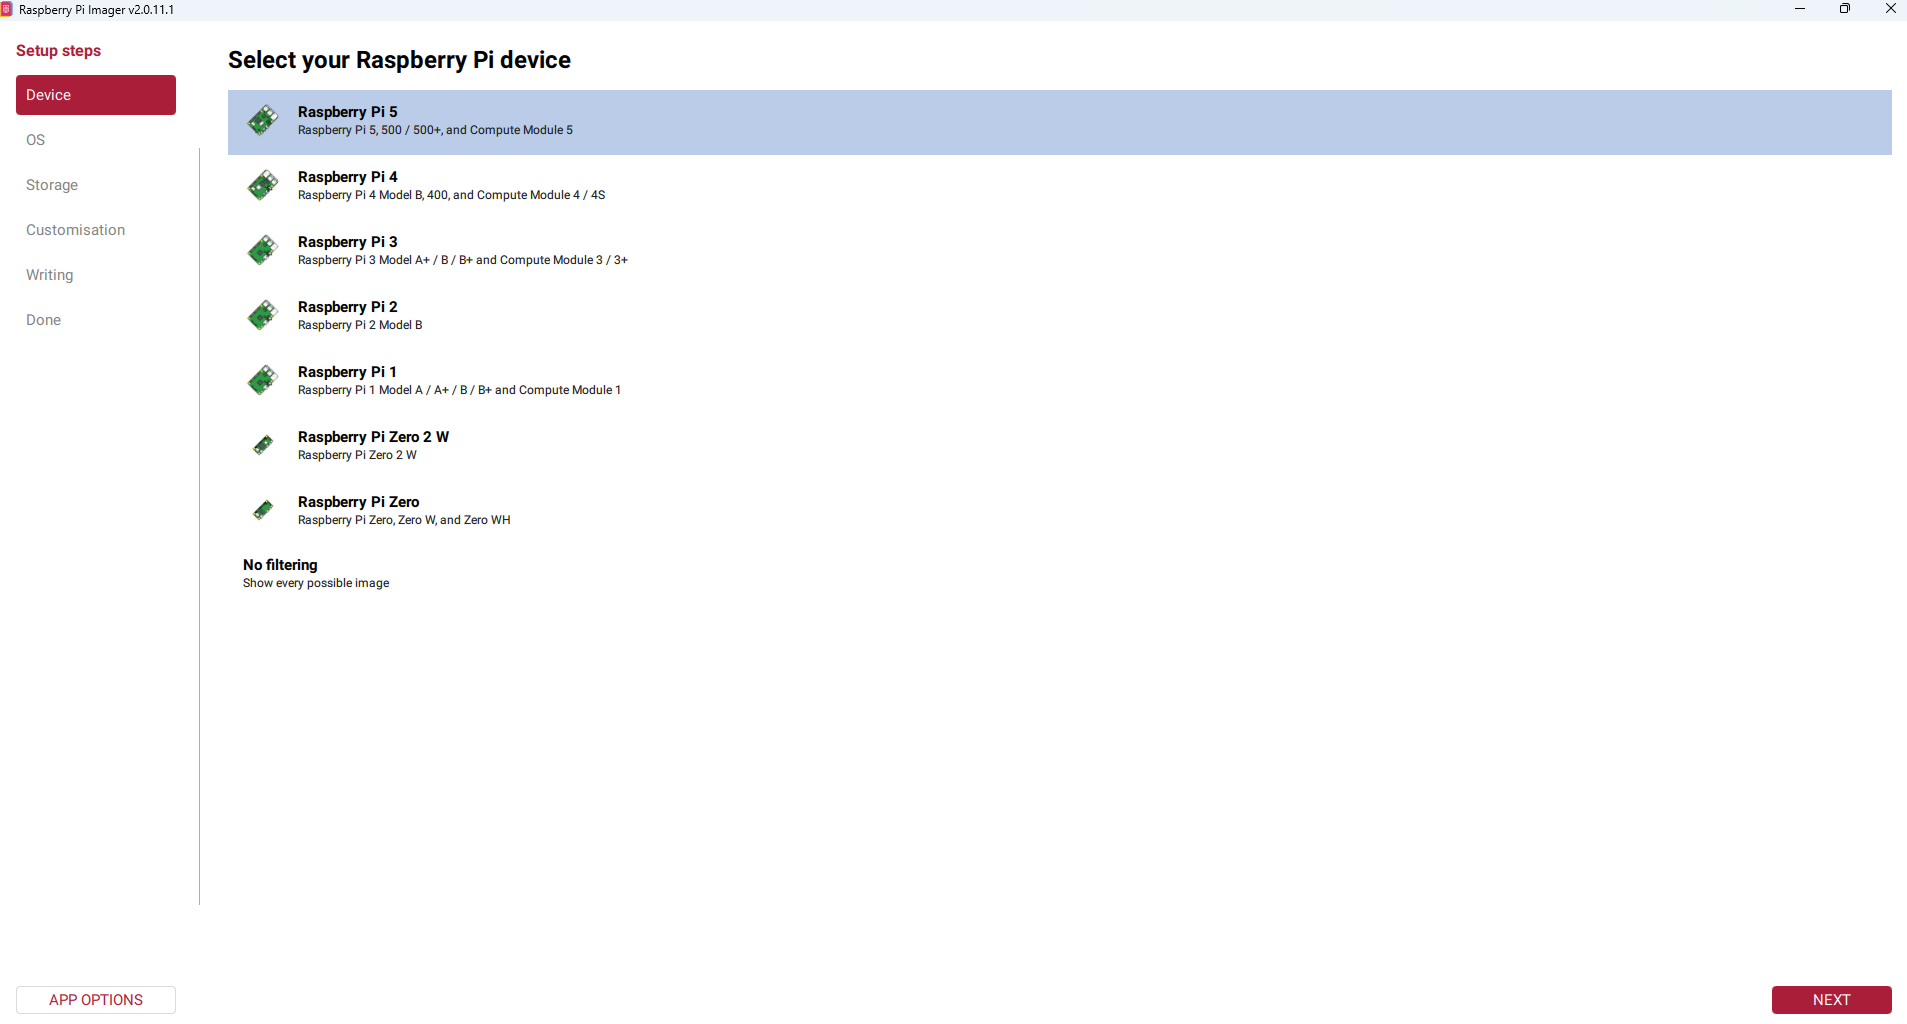Screen dimensions: 1907x1024
Task: Click the Raspberry Pi Imager title bar icon
Action: tap(7, 9)
